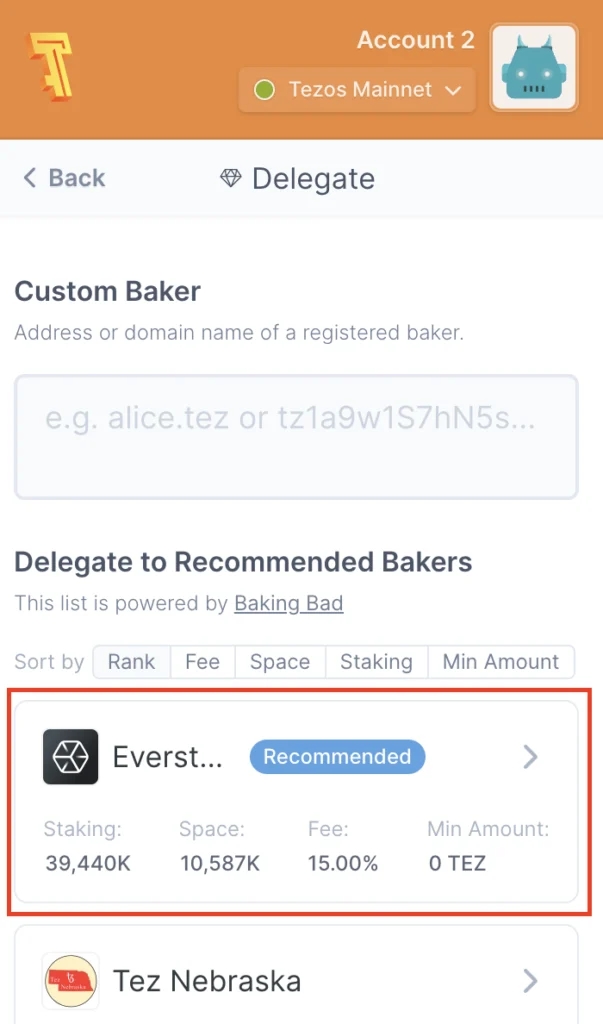603x1024 pixels.
Task: Click the Custom Baker address input field
Action: pyautogui.click(x=296, y=437)
